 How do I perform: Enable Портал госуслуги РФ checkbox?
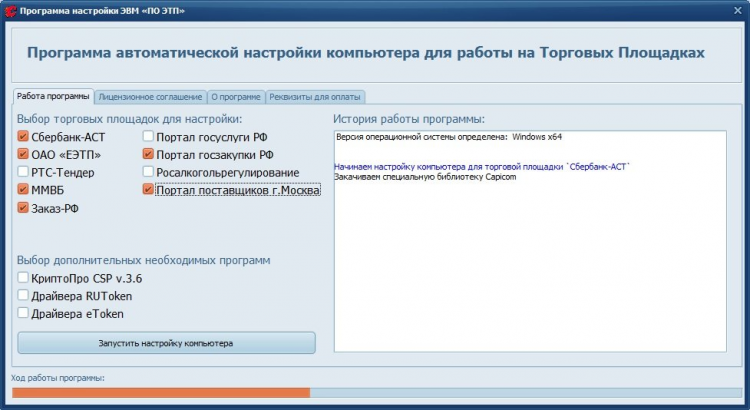148,136
